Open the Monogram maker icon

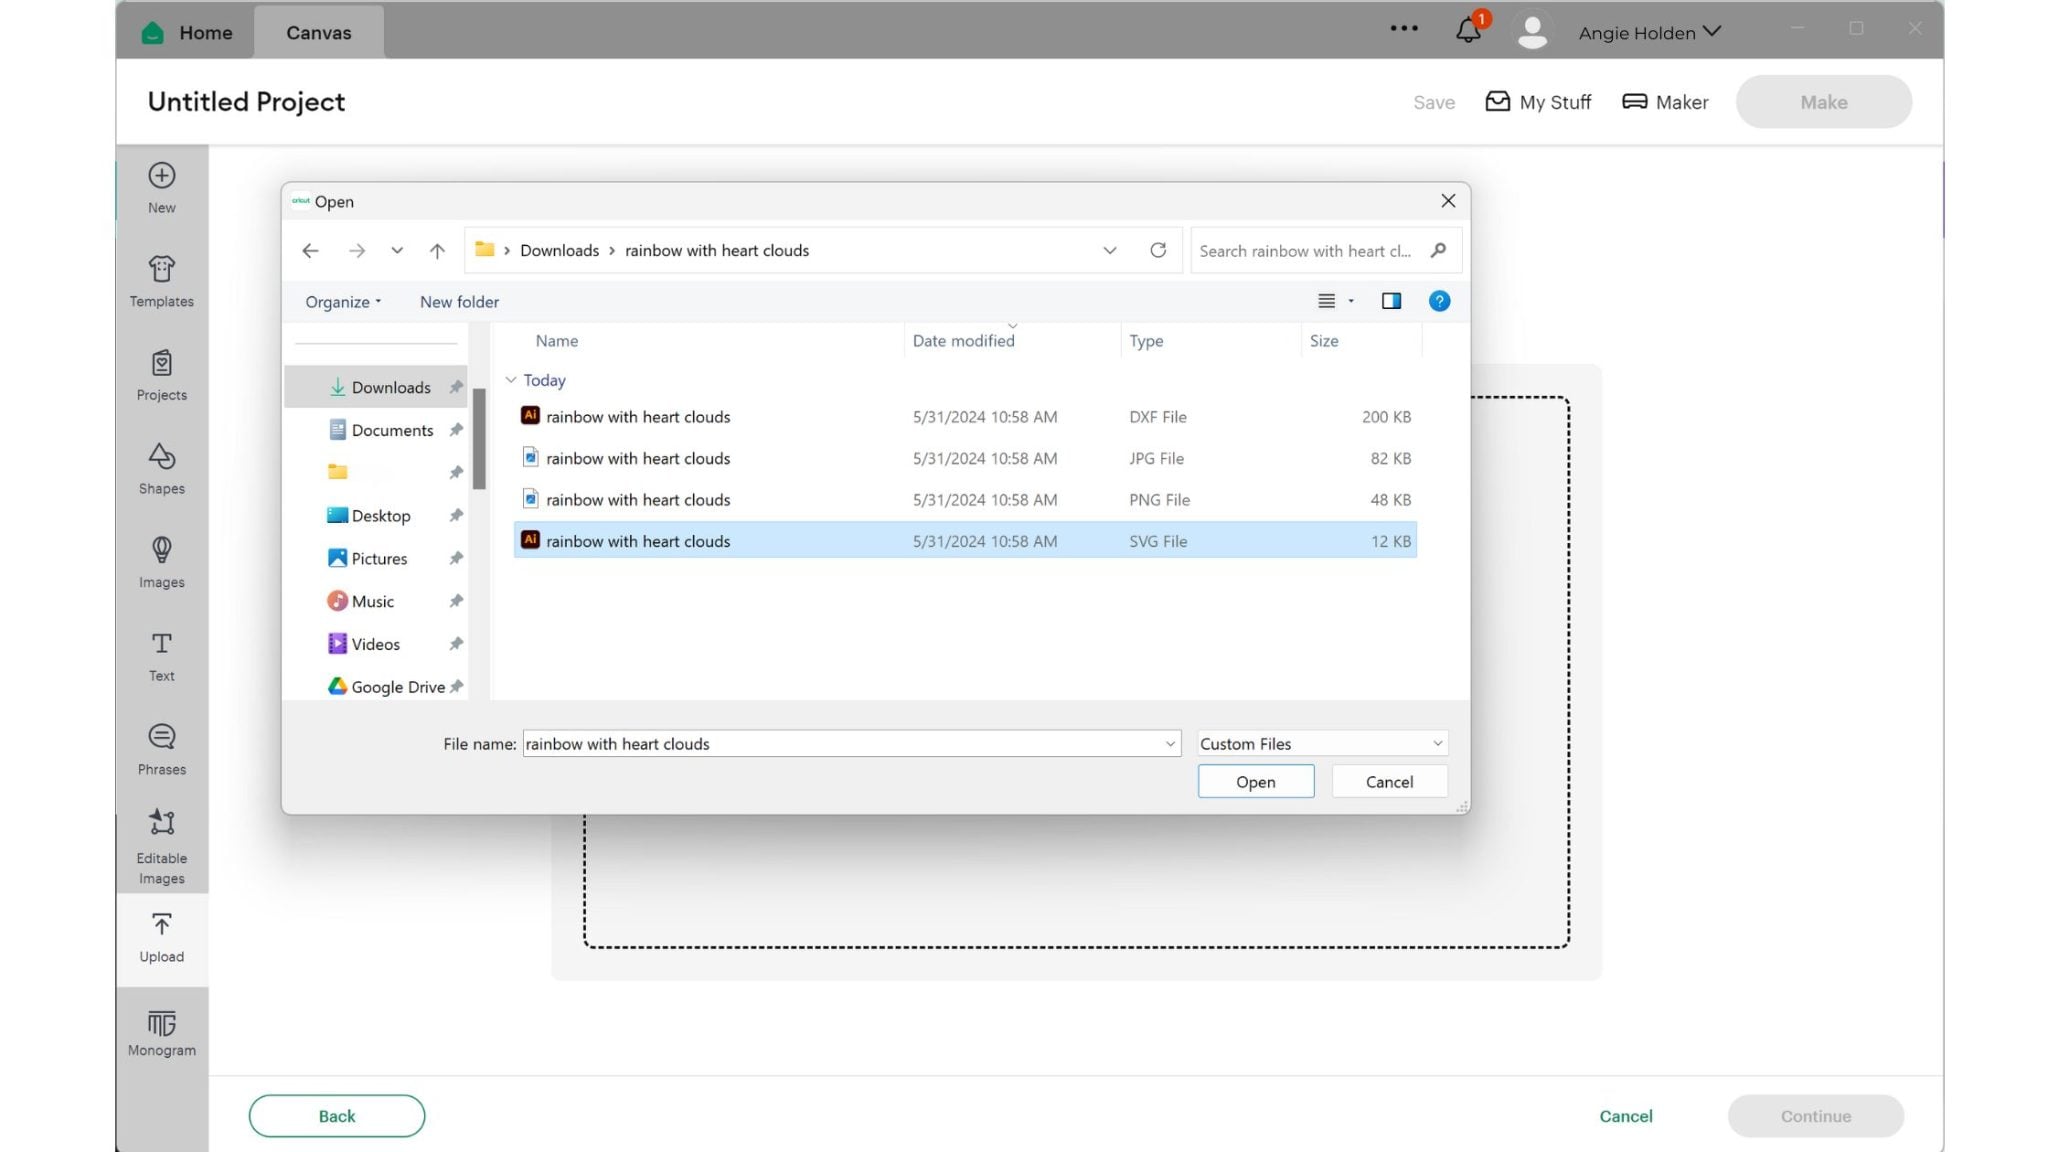coord(161,1032)
